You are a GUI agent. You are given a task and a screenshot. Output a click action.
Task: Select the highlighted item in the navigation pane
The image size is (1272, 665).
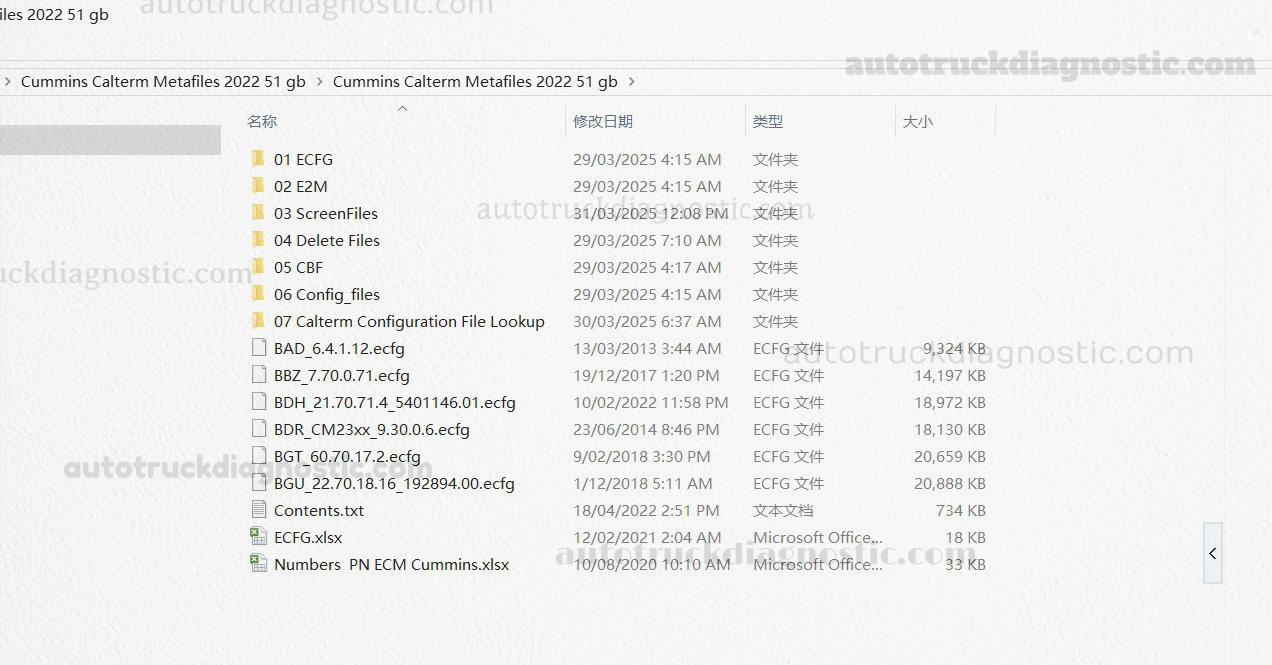(110, 140)
